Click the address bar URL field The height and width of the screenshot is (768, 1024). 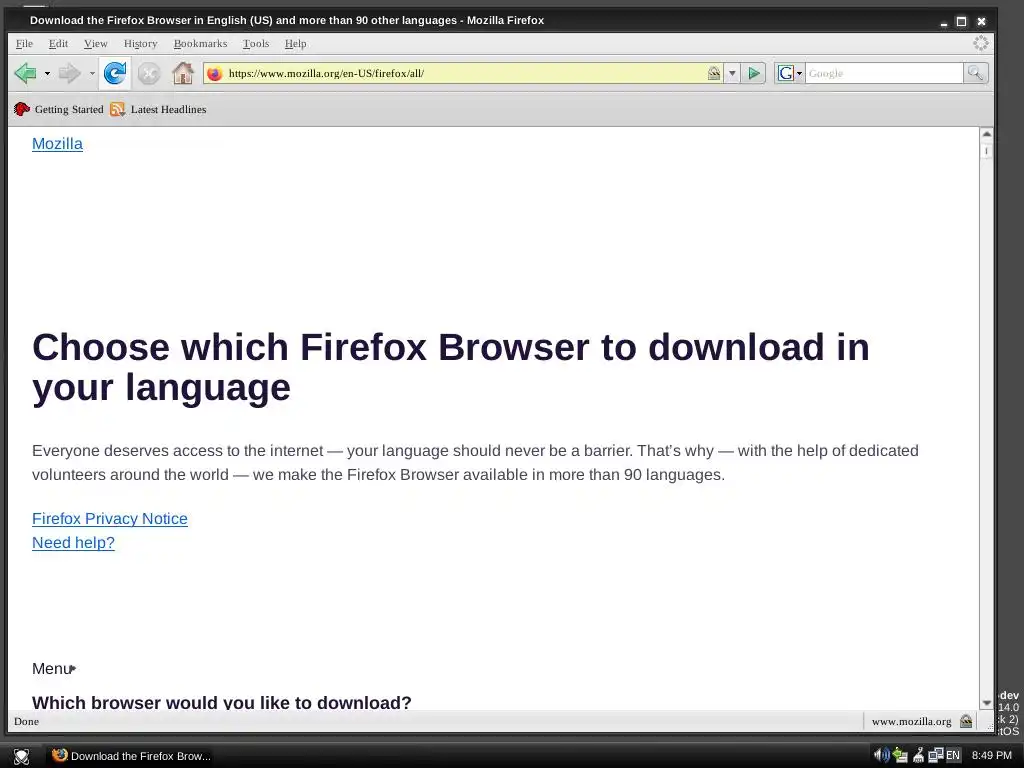click(465, 73)
